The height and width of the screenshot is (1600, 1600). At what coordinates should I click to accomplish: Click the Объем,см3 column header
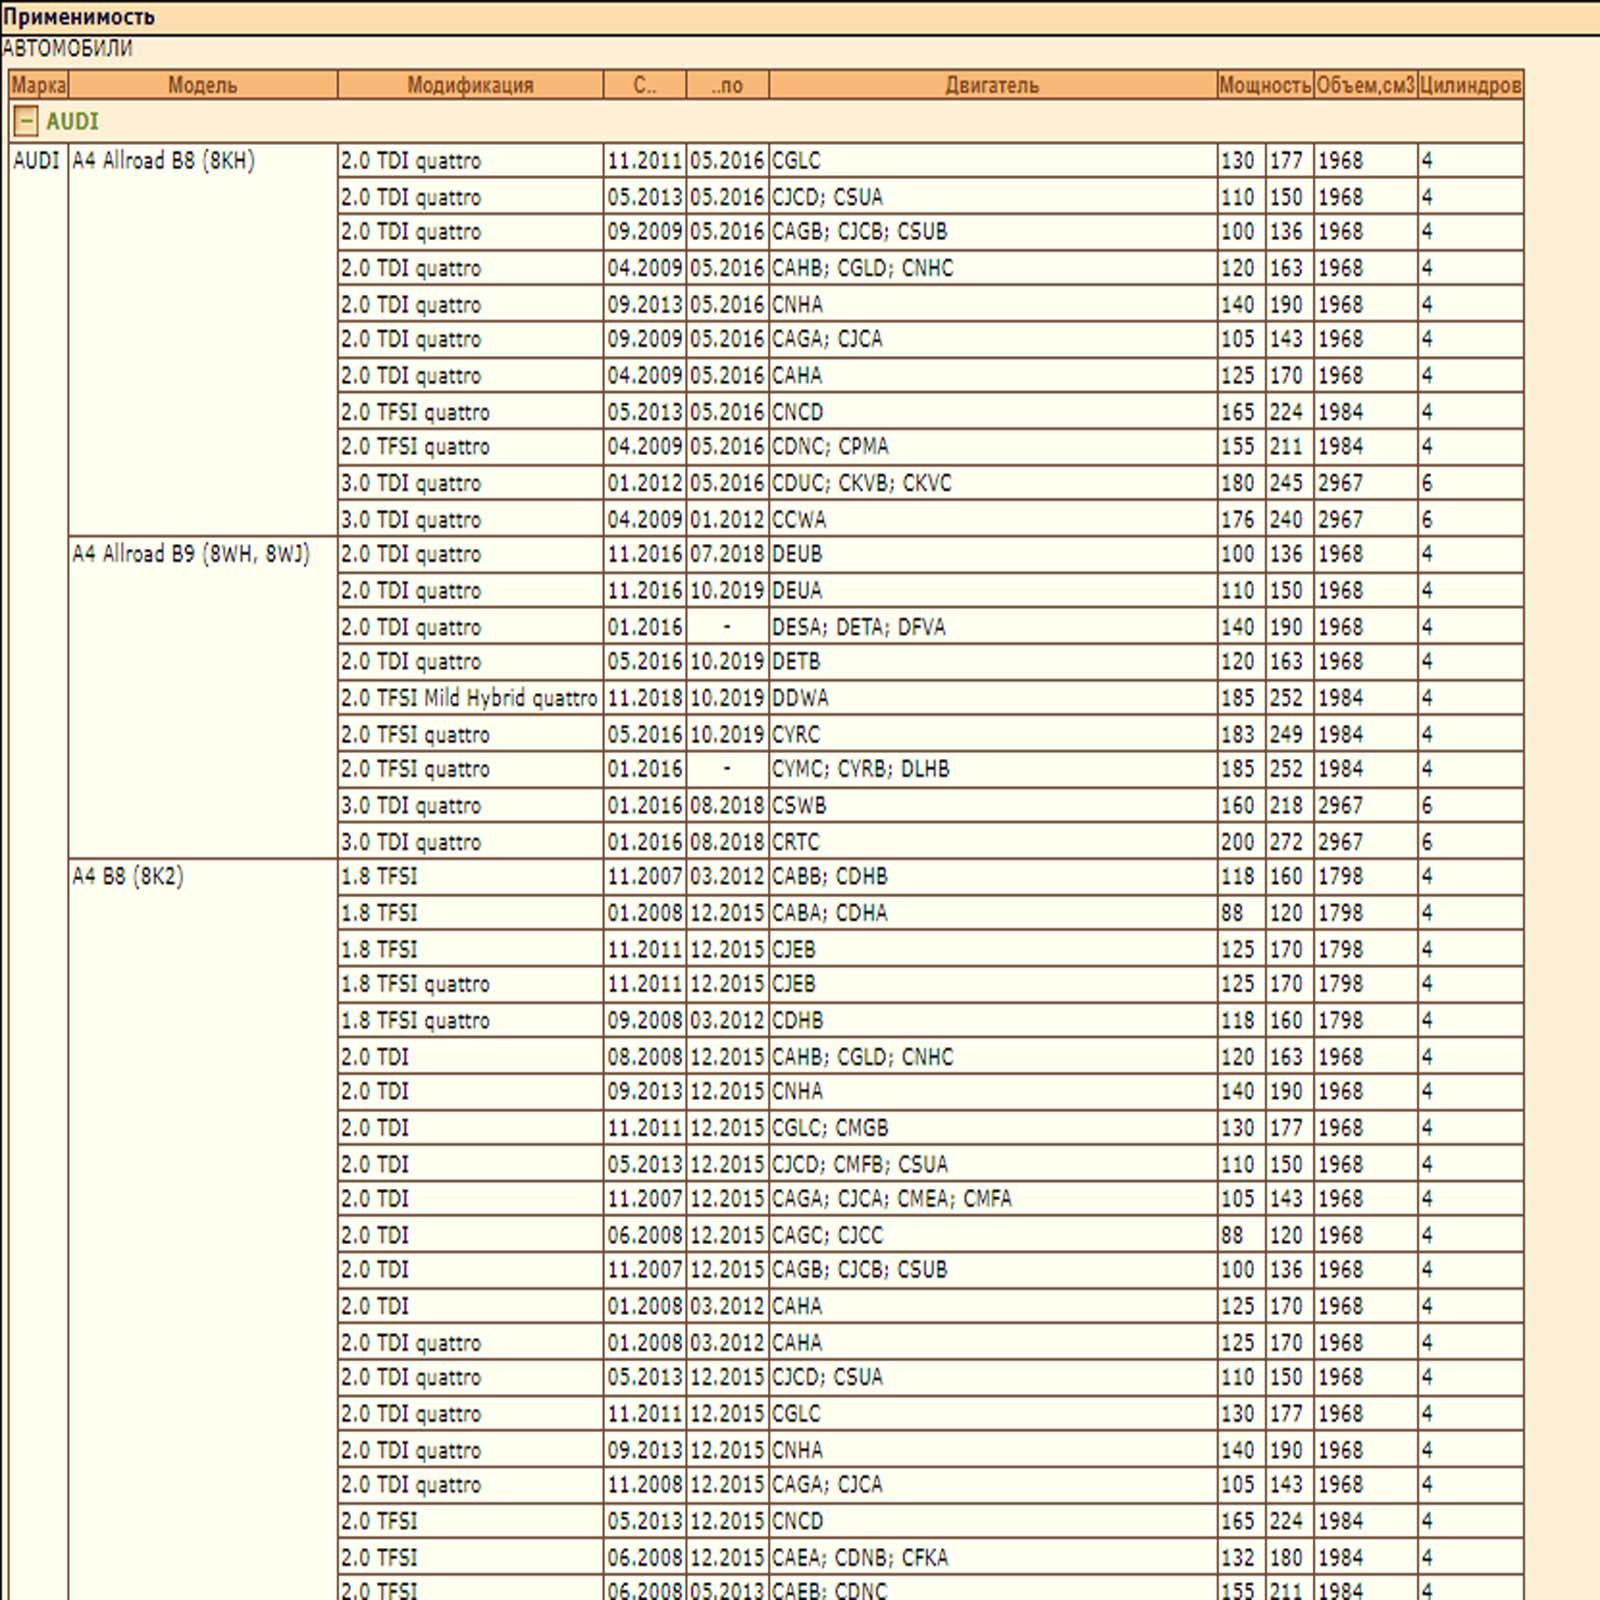click(1365, 85)
